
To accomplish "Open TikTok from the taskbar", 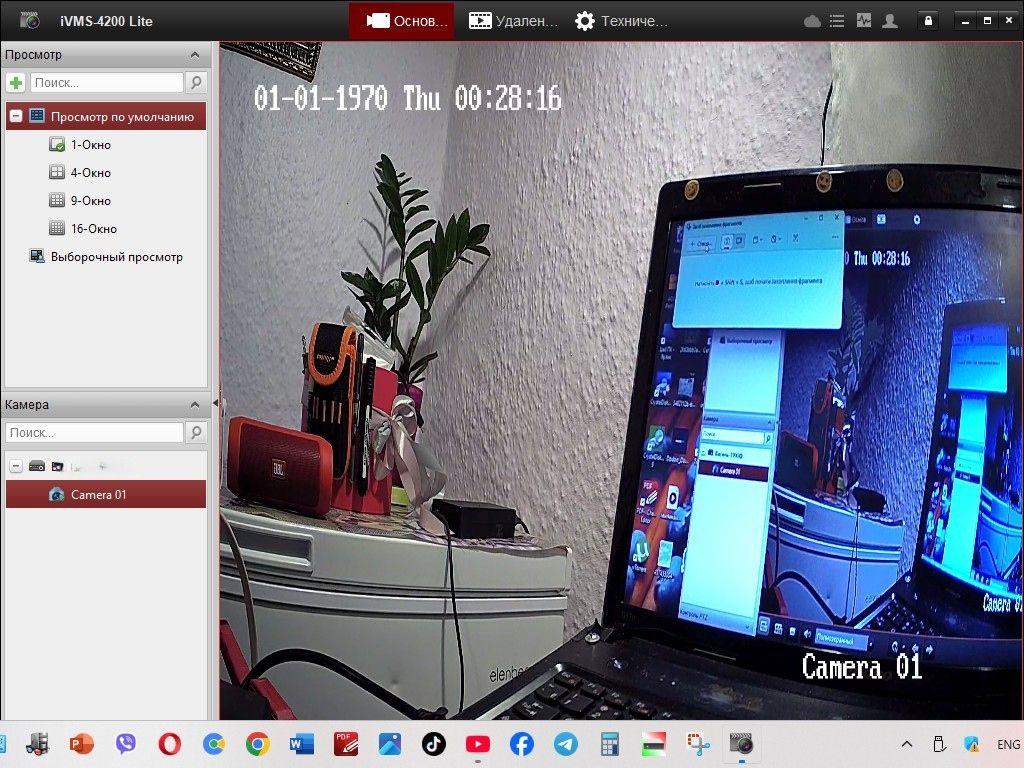I will click(434, 744).
